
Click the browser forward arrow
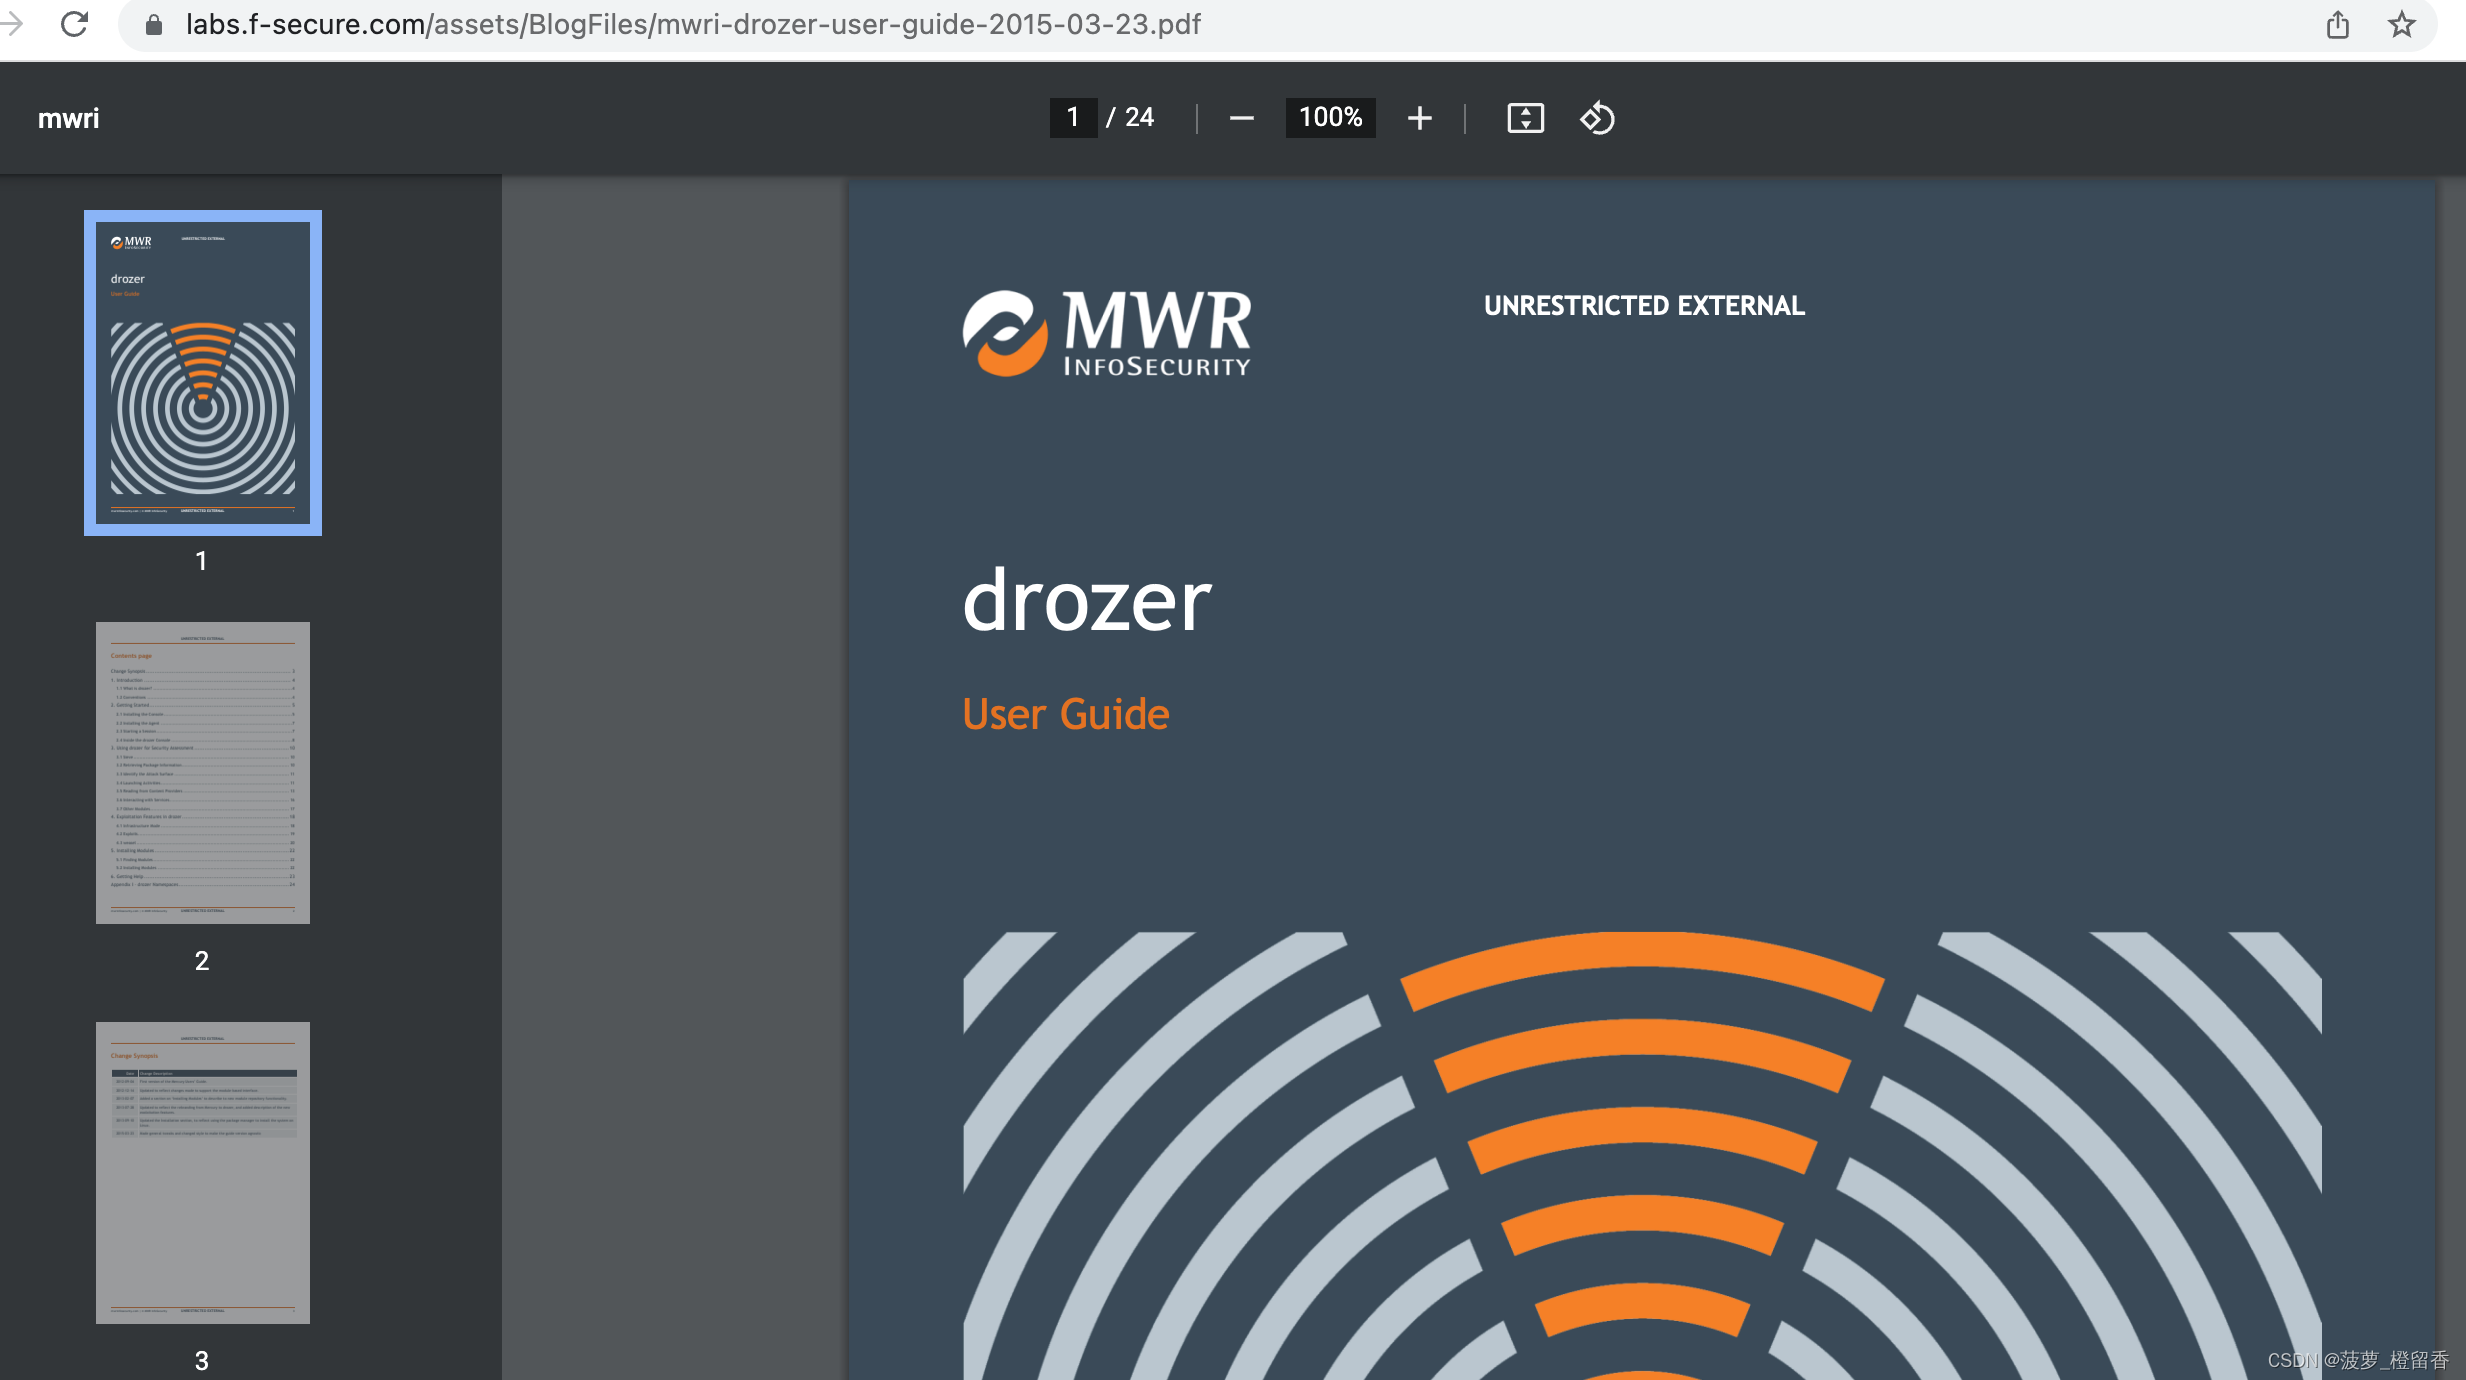pyautogui.click(x=12, y=24)
